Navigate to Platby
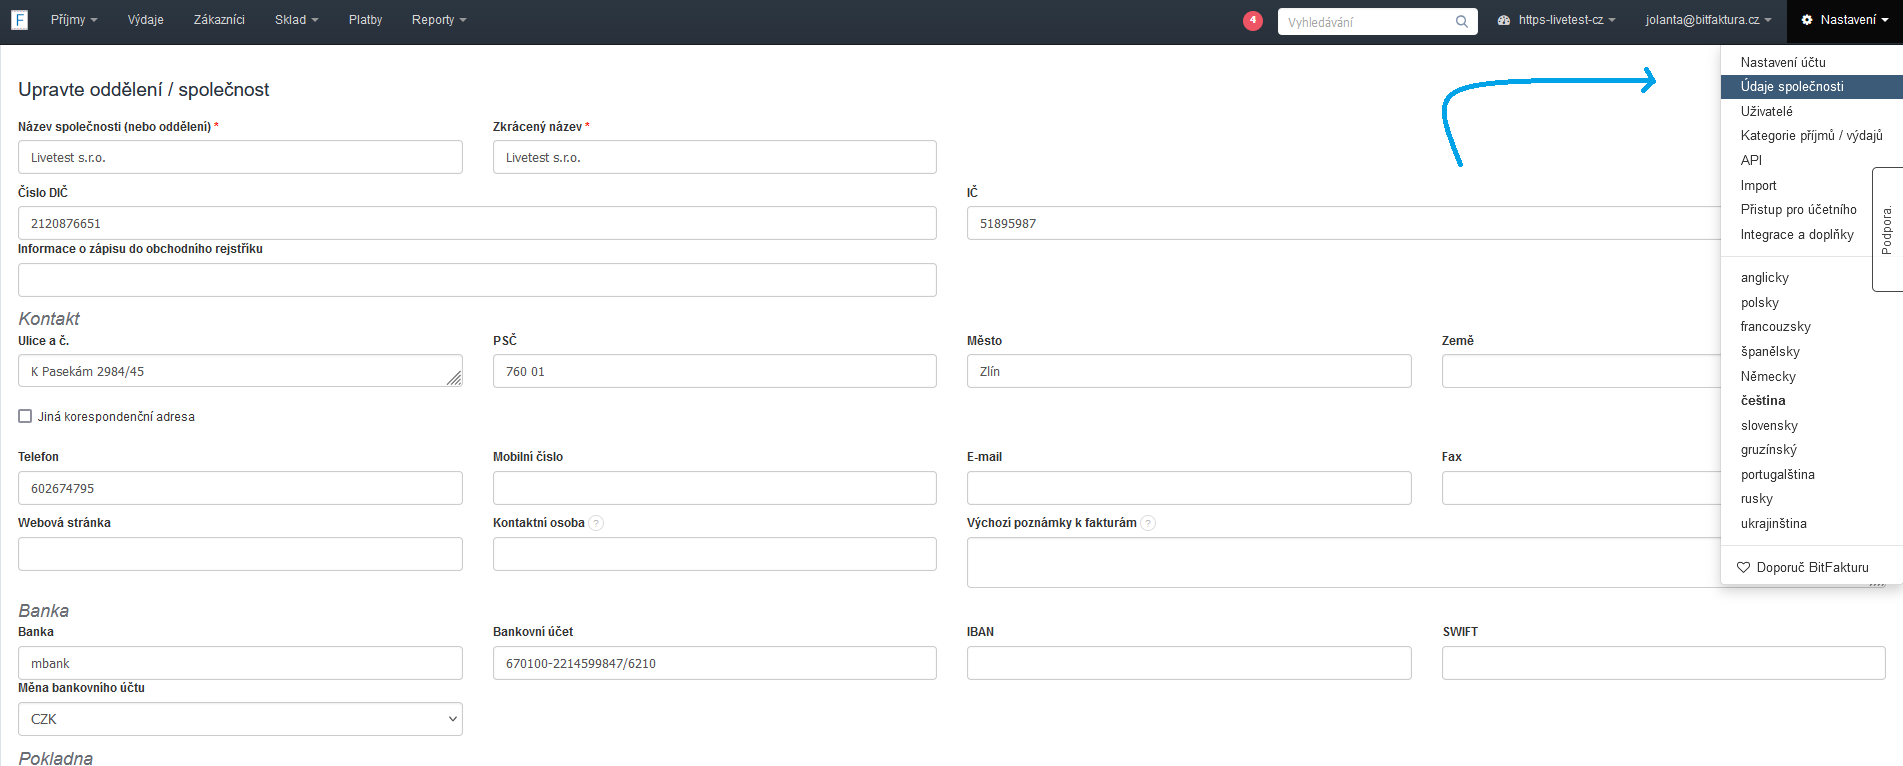Screen dimensions: 1903x766 click(x=365, y=20)
